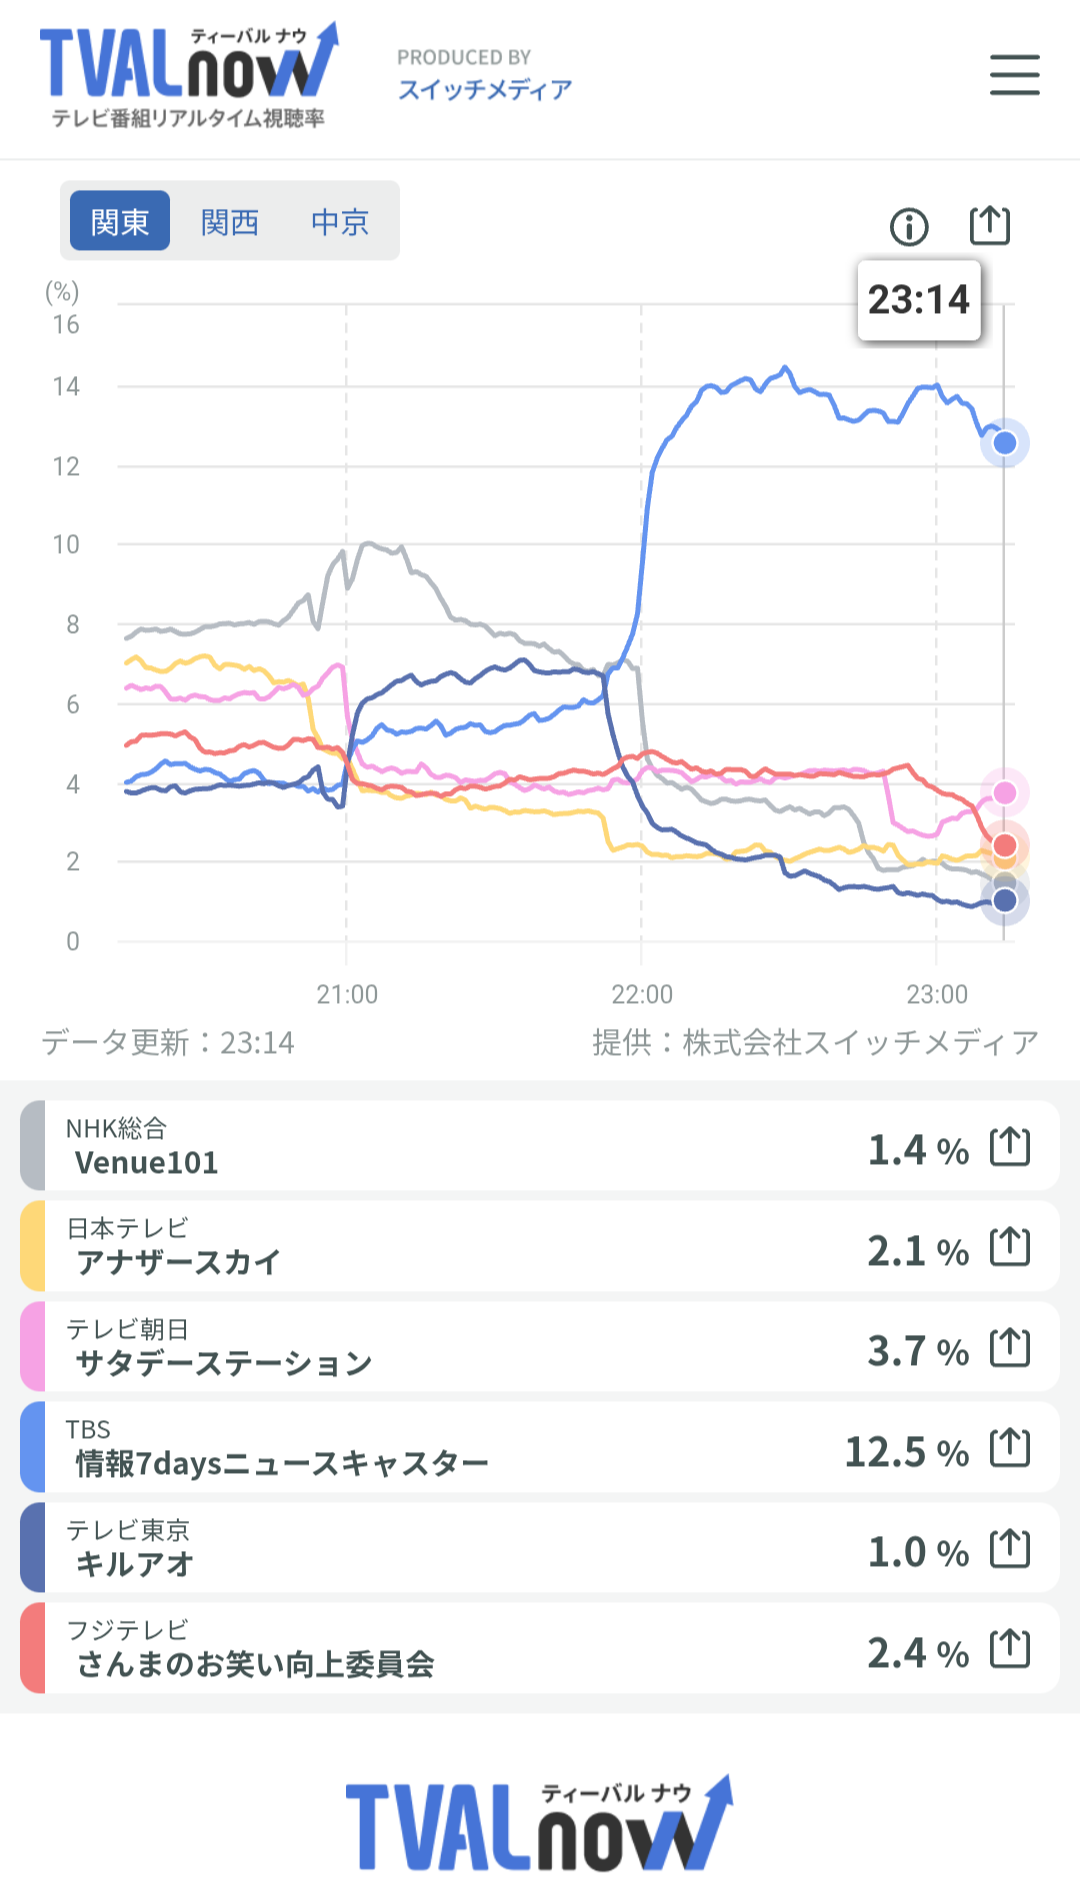This screenshot has height=1877, width=1080.
Task: Share the テレビ朝日 サタデーステーション rating
Action: click(1009, 1347)
